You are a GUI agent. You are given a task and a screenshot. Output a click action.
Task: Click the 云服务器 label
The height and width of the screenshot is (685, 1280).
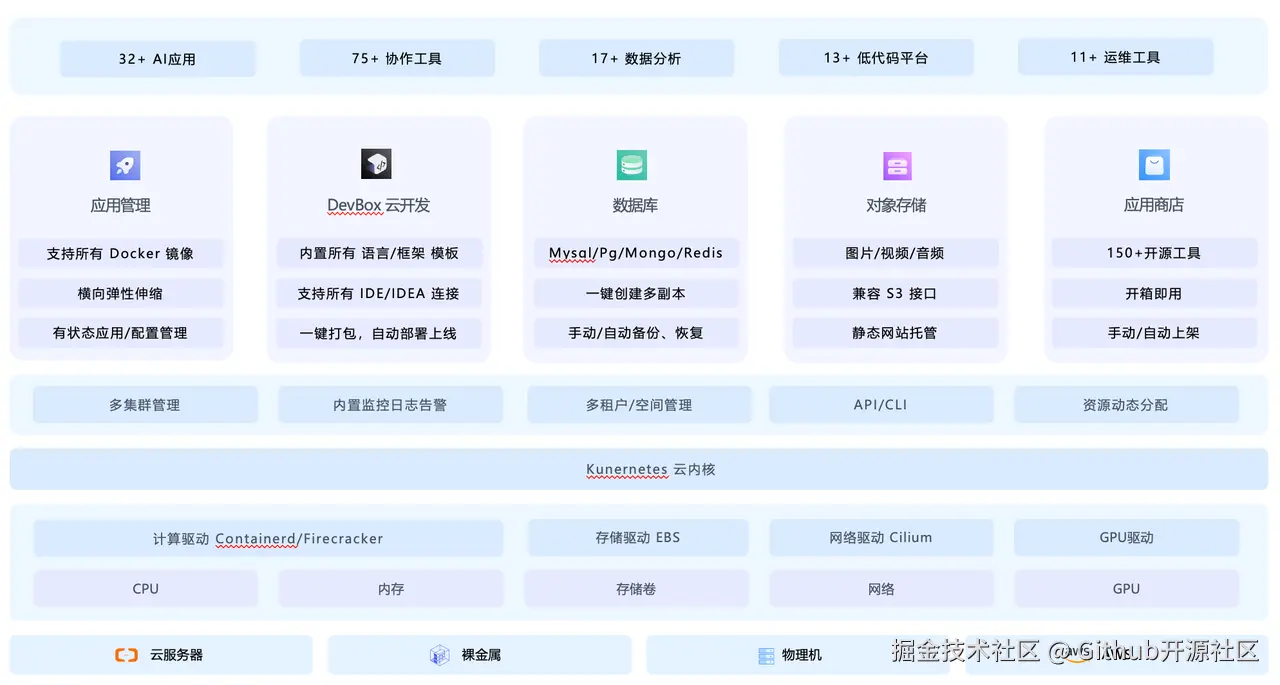click(177, 655)
